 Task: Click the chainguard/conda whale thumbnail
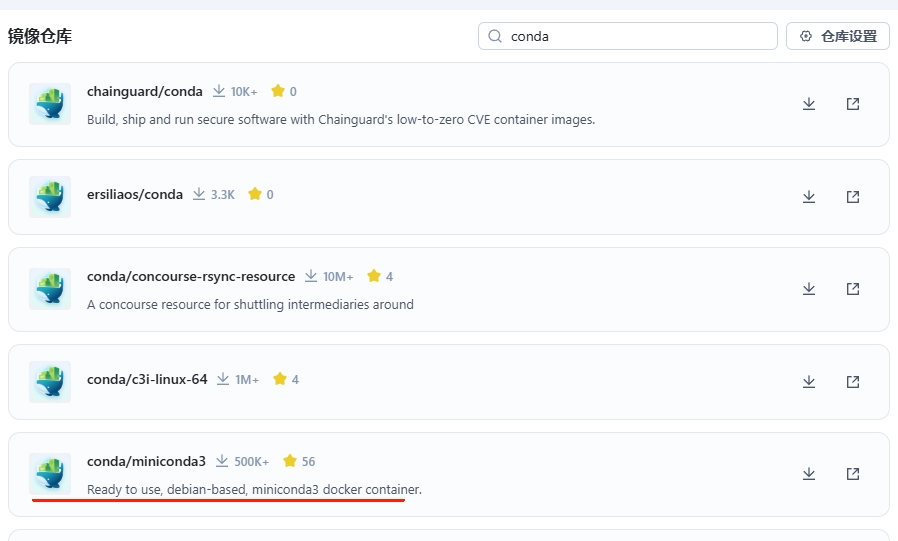click(50, 104)
